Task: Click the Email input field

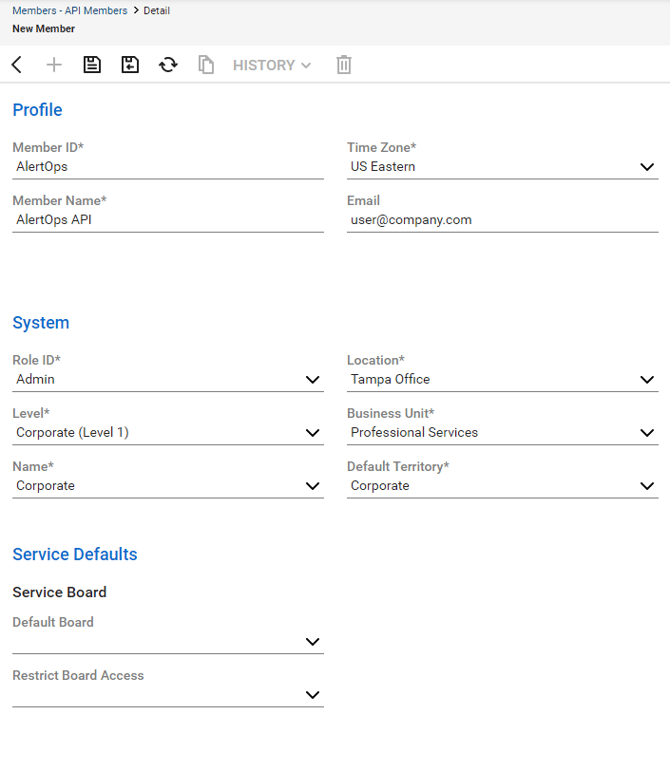Action: pos(502,220)
